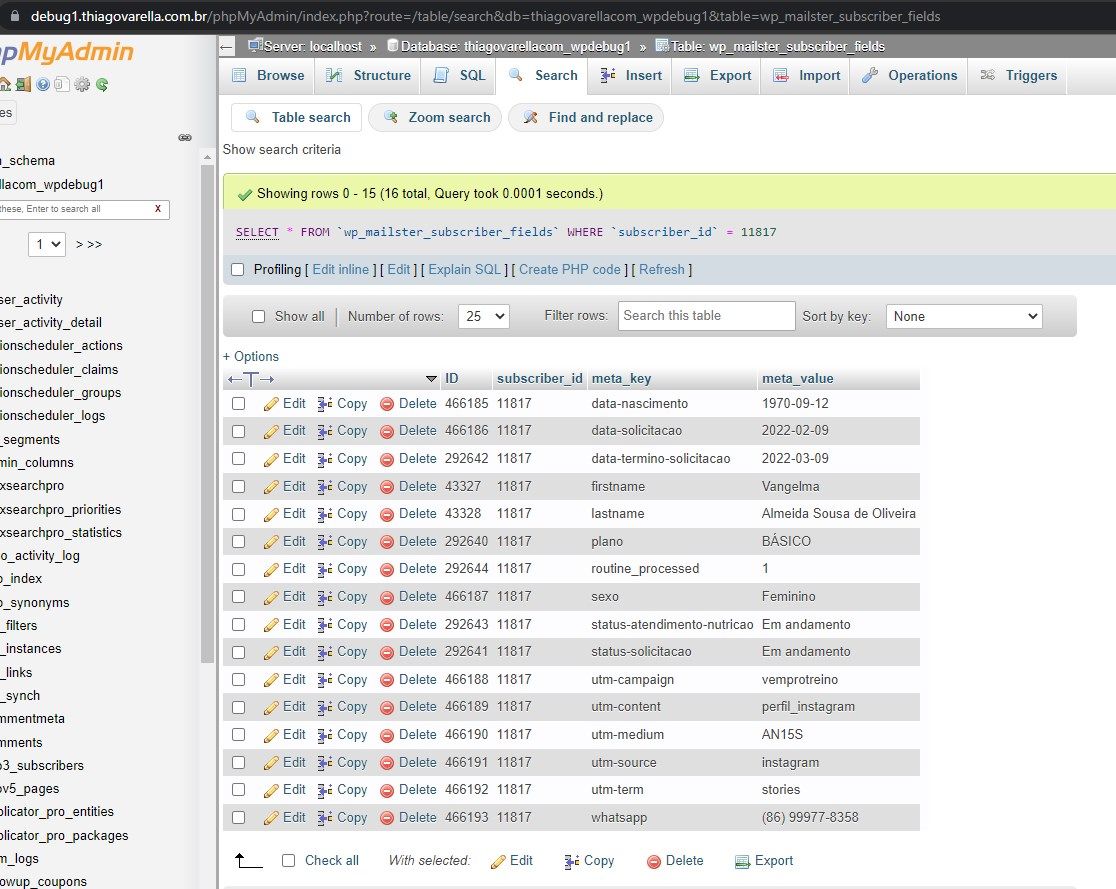Image resolution: width=1116 pixels, height=889 pixels.
Task: Open the Operations tab
Action: tap(909, 75)
